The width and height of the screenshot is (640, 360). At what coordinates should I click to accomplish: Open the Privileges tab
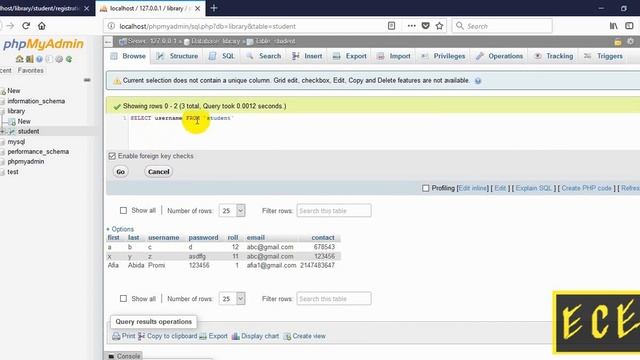coord(443,56)
